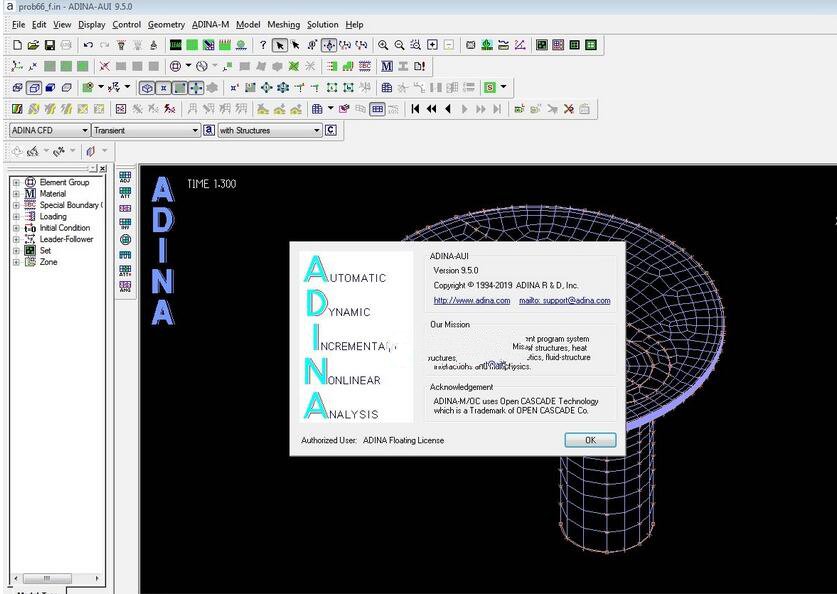Image resolution: width=837 pixels, height=594 pixels.
Task: Expand the Loading tree node
Action: pyautogui.click(x=16, y=217)
